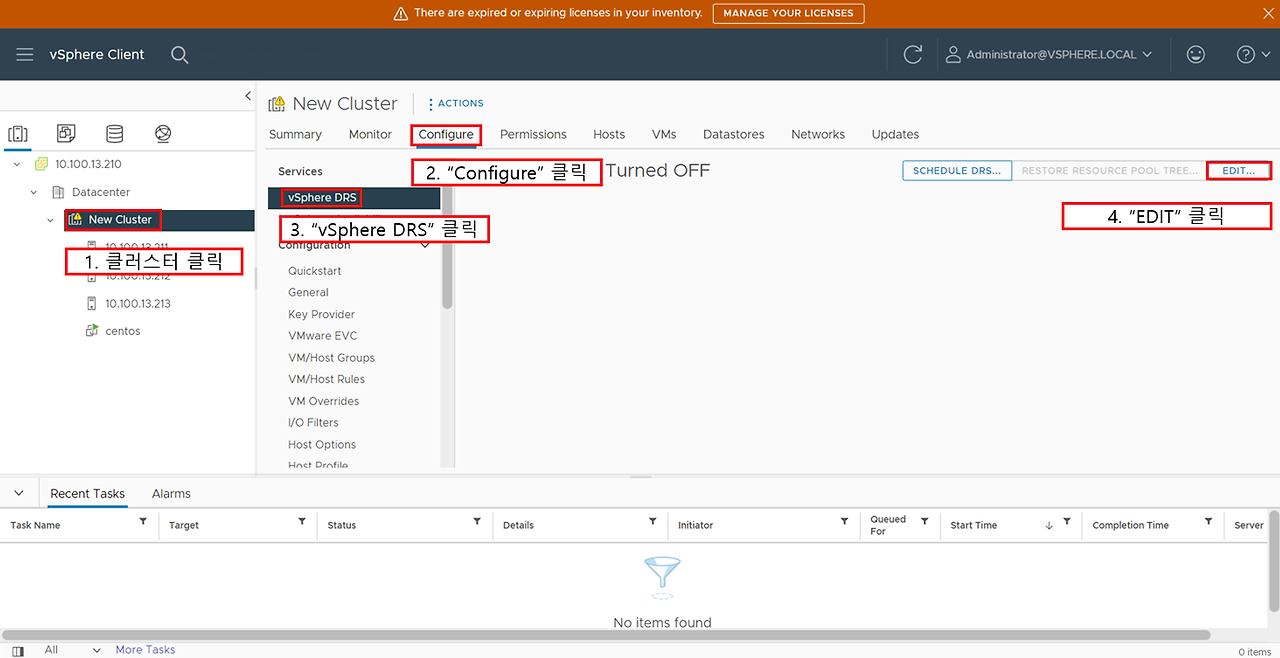This screenshot has height=658, width=1280.
Task: Open VM/Host Rules settings
Action: pos(326,379)
